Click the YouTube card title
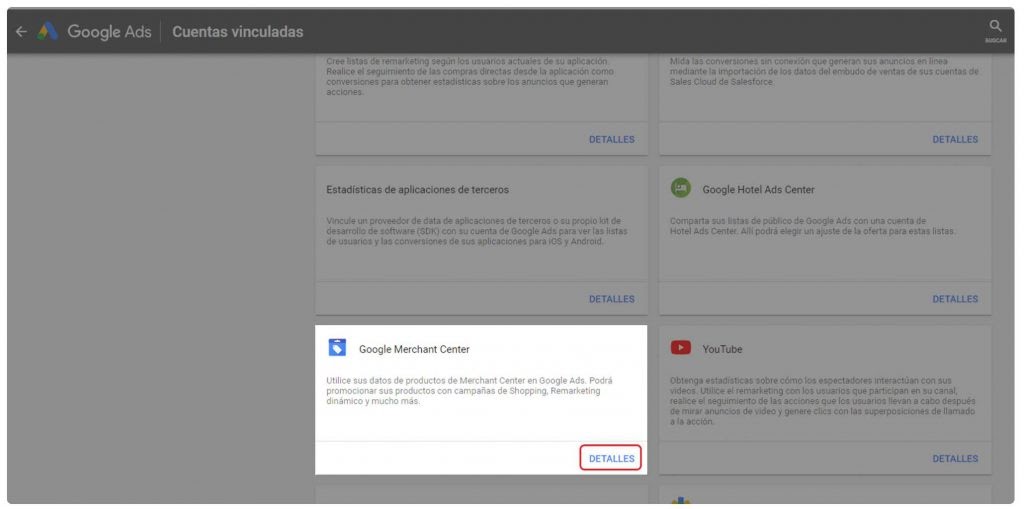Screen dimensions: 1024x509 point(722,350)
